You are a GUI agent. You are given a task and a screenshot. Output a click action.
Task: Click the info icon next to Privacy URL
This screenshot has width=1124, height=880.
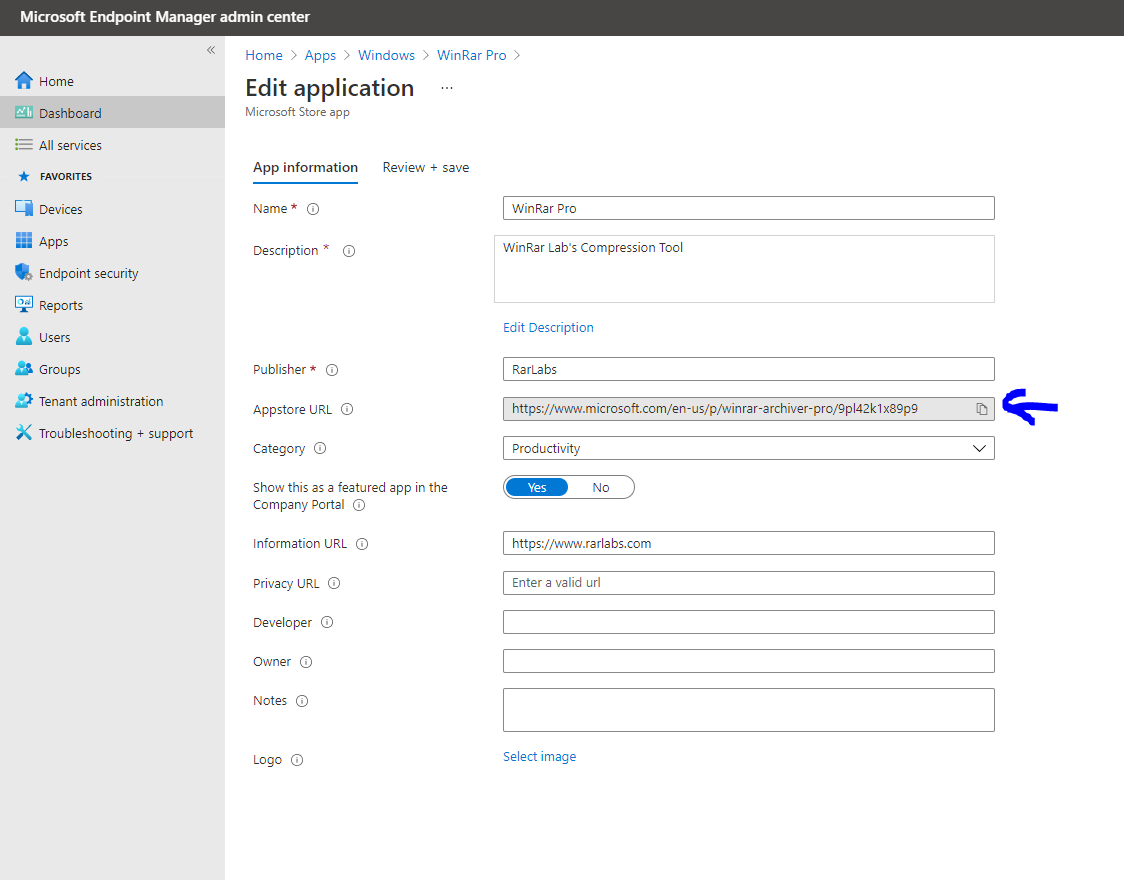tap(334, 583)
